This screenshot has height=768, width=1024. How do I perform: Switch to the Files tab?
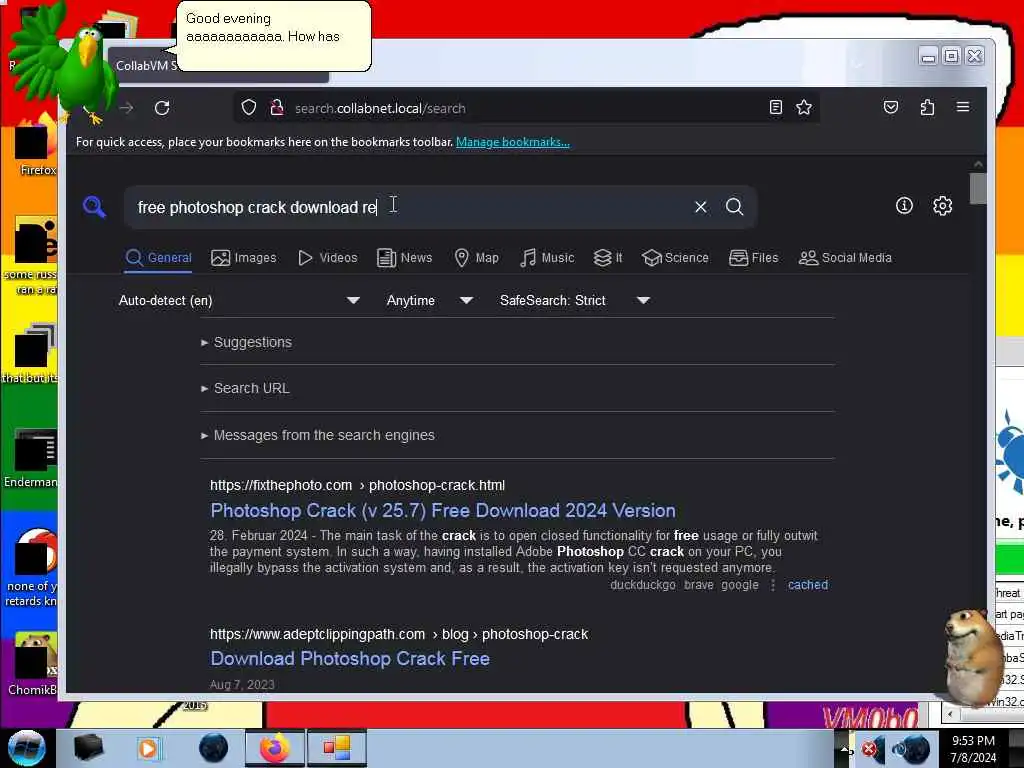[x=754, y=258]
